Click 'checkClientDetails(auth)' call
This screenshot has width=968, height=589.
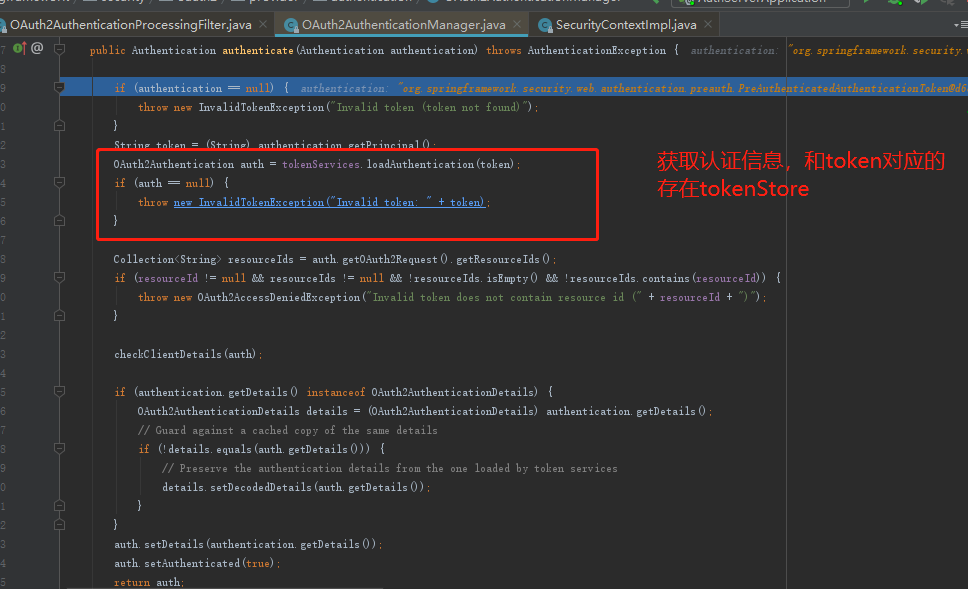click(x=186, y=354)
